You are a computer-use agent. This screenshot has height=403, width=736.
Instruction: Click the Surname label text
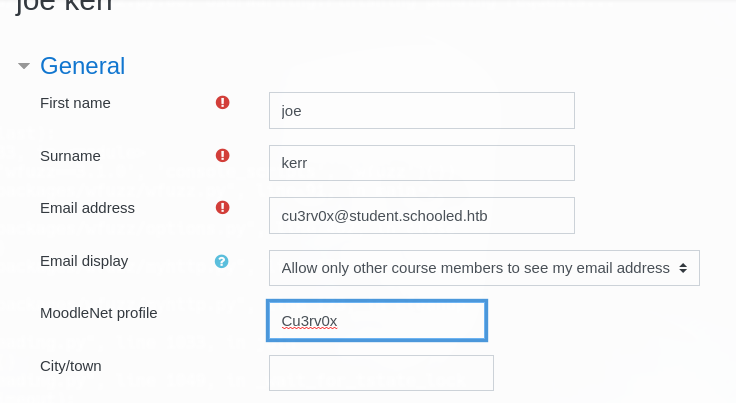(70, 156)
